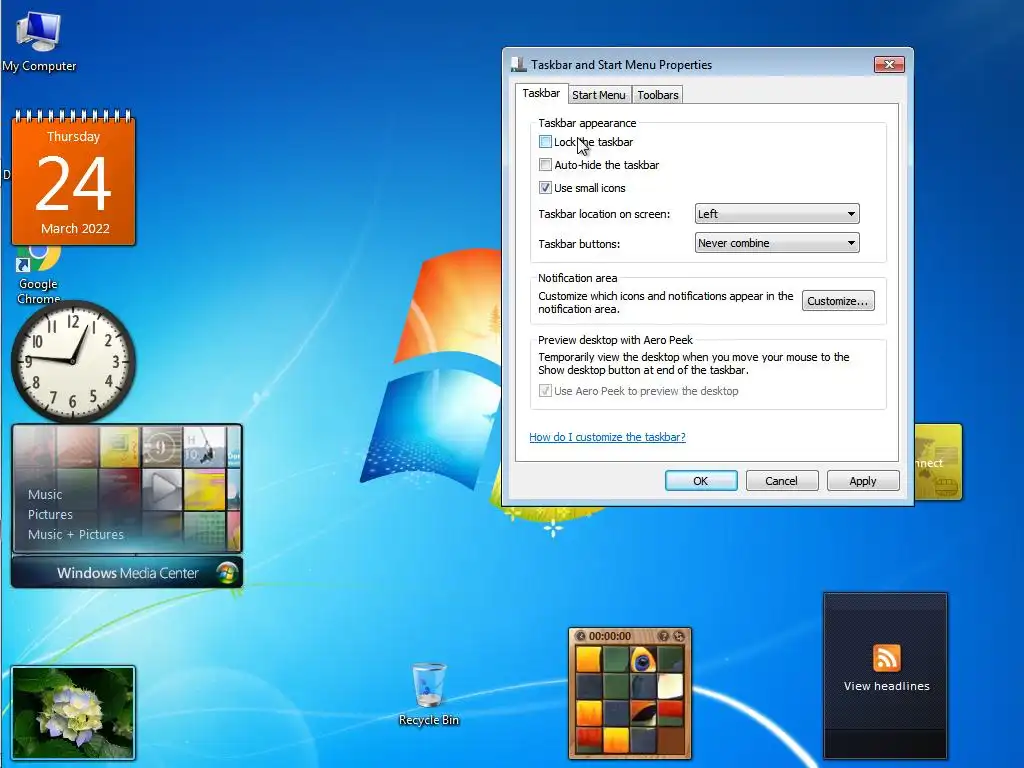Open the My Computer desktop icon
This screenshot has height=768, width=1024.
(x=39, y=40)
